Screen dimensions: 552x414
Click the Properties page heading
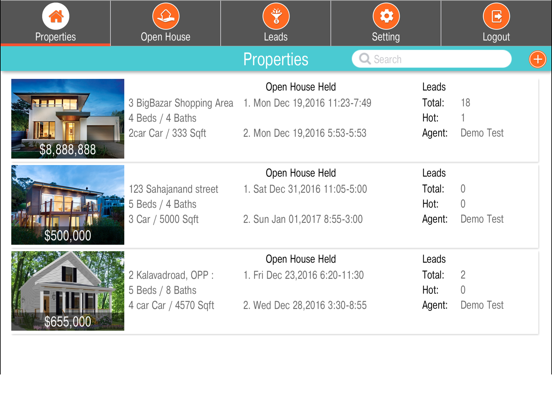coord(276,59)
